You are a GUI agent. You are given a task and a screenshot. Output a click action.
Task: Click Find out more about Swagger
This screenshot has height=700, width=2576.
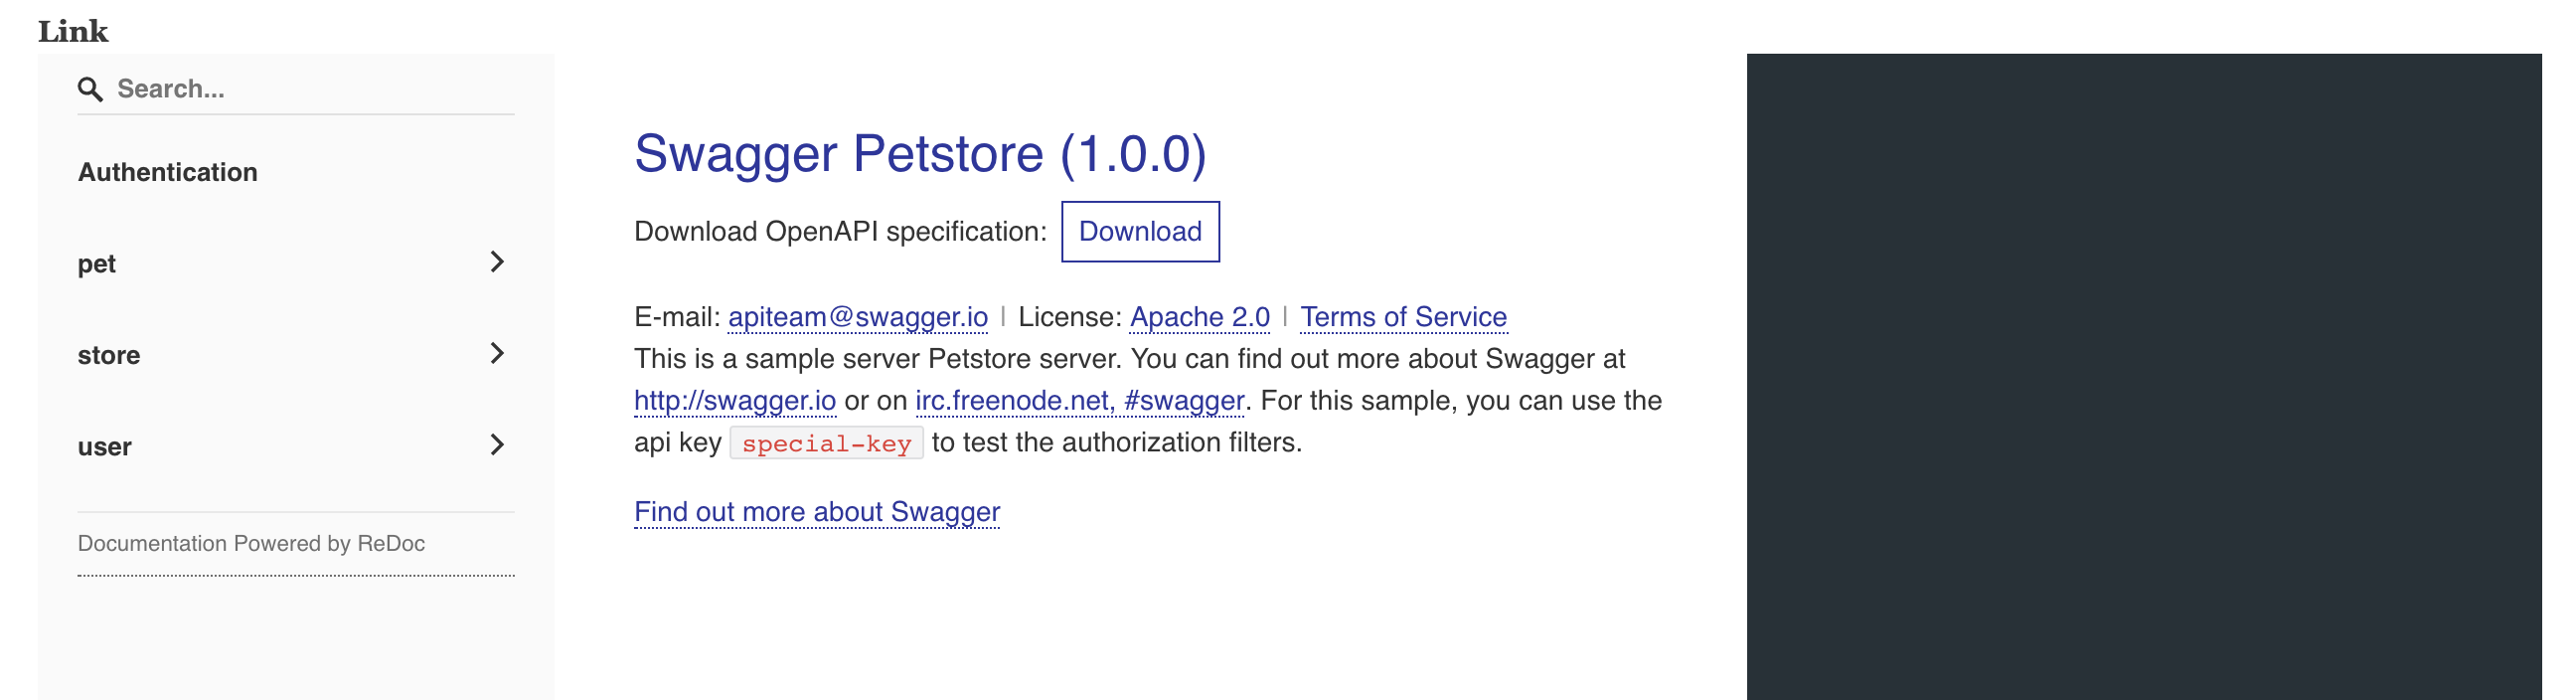point(817,512)
